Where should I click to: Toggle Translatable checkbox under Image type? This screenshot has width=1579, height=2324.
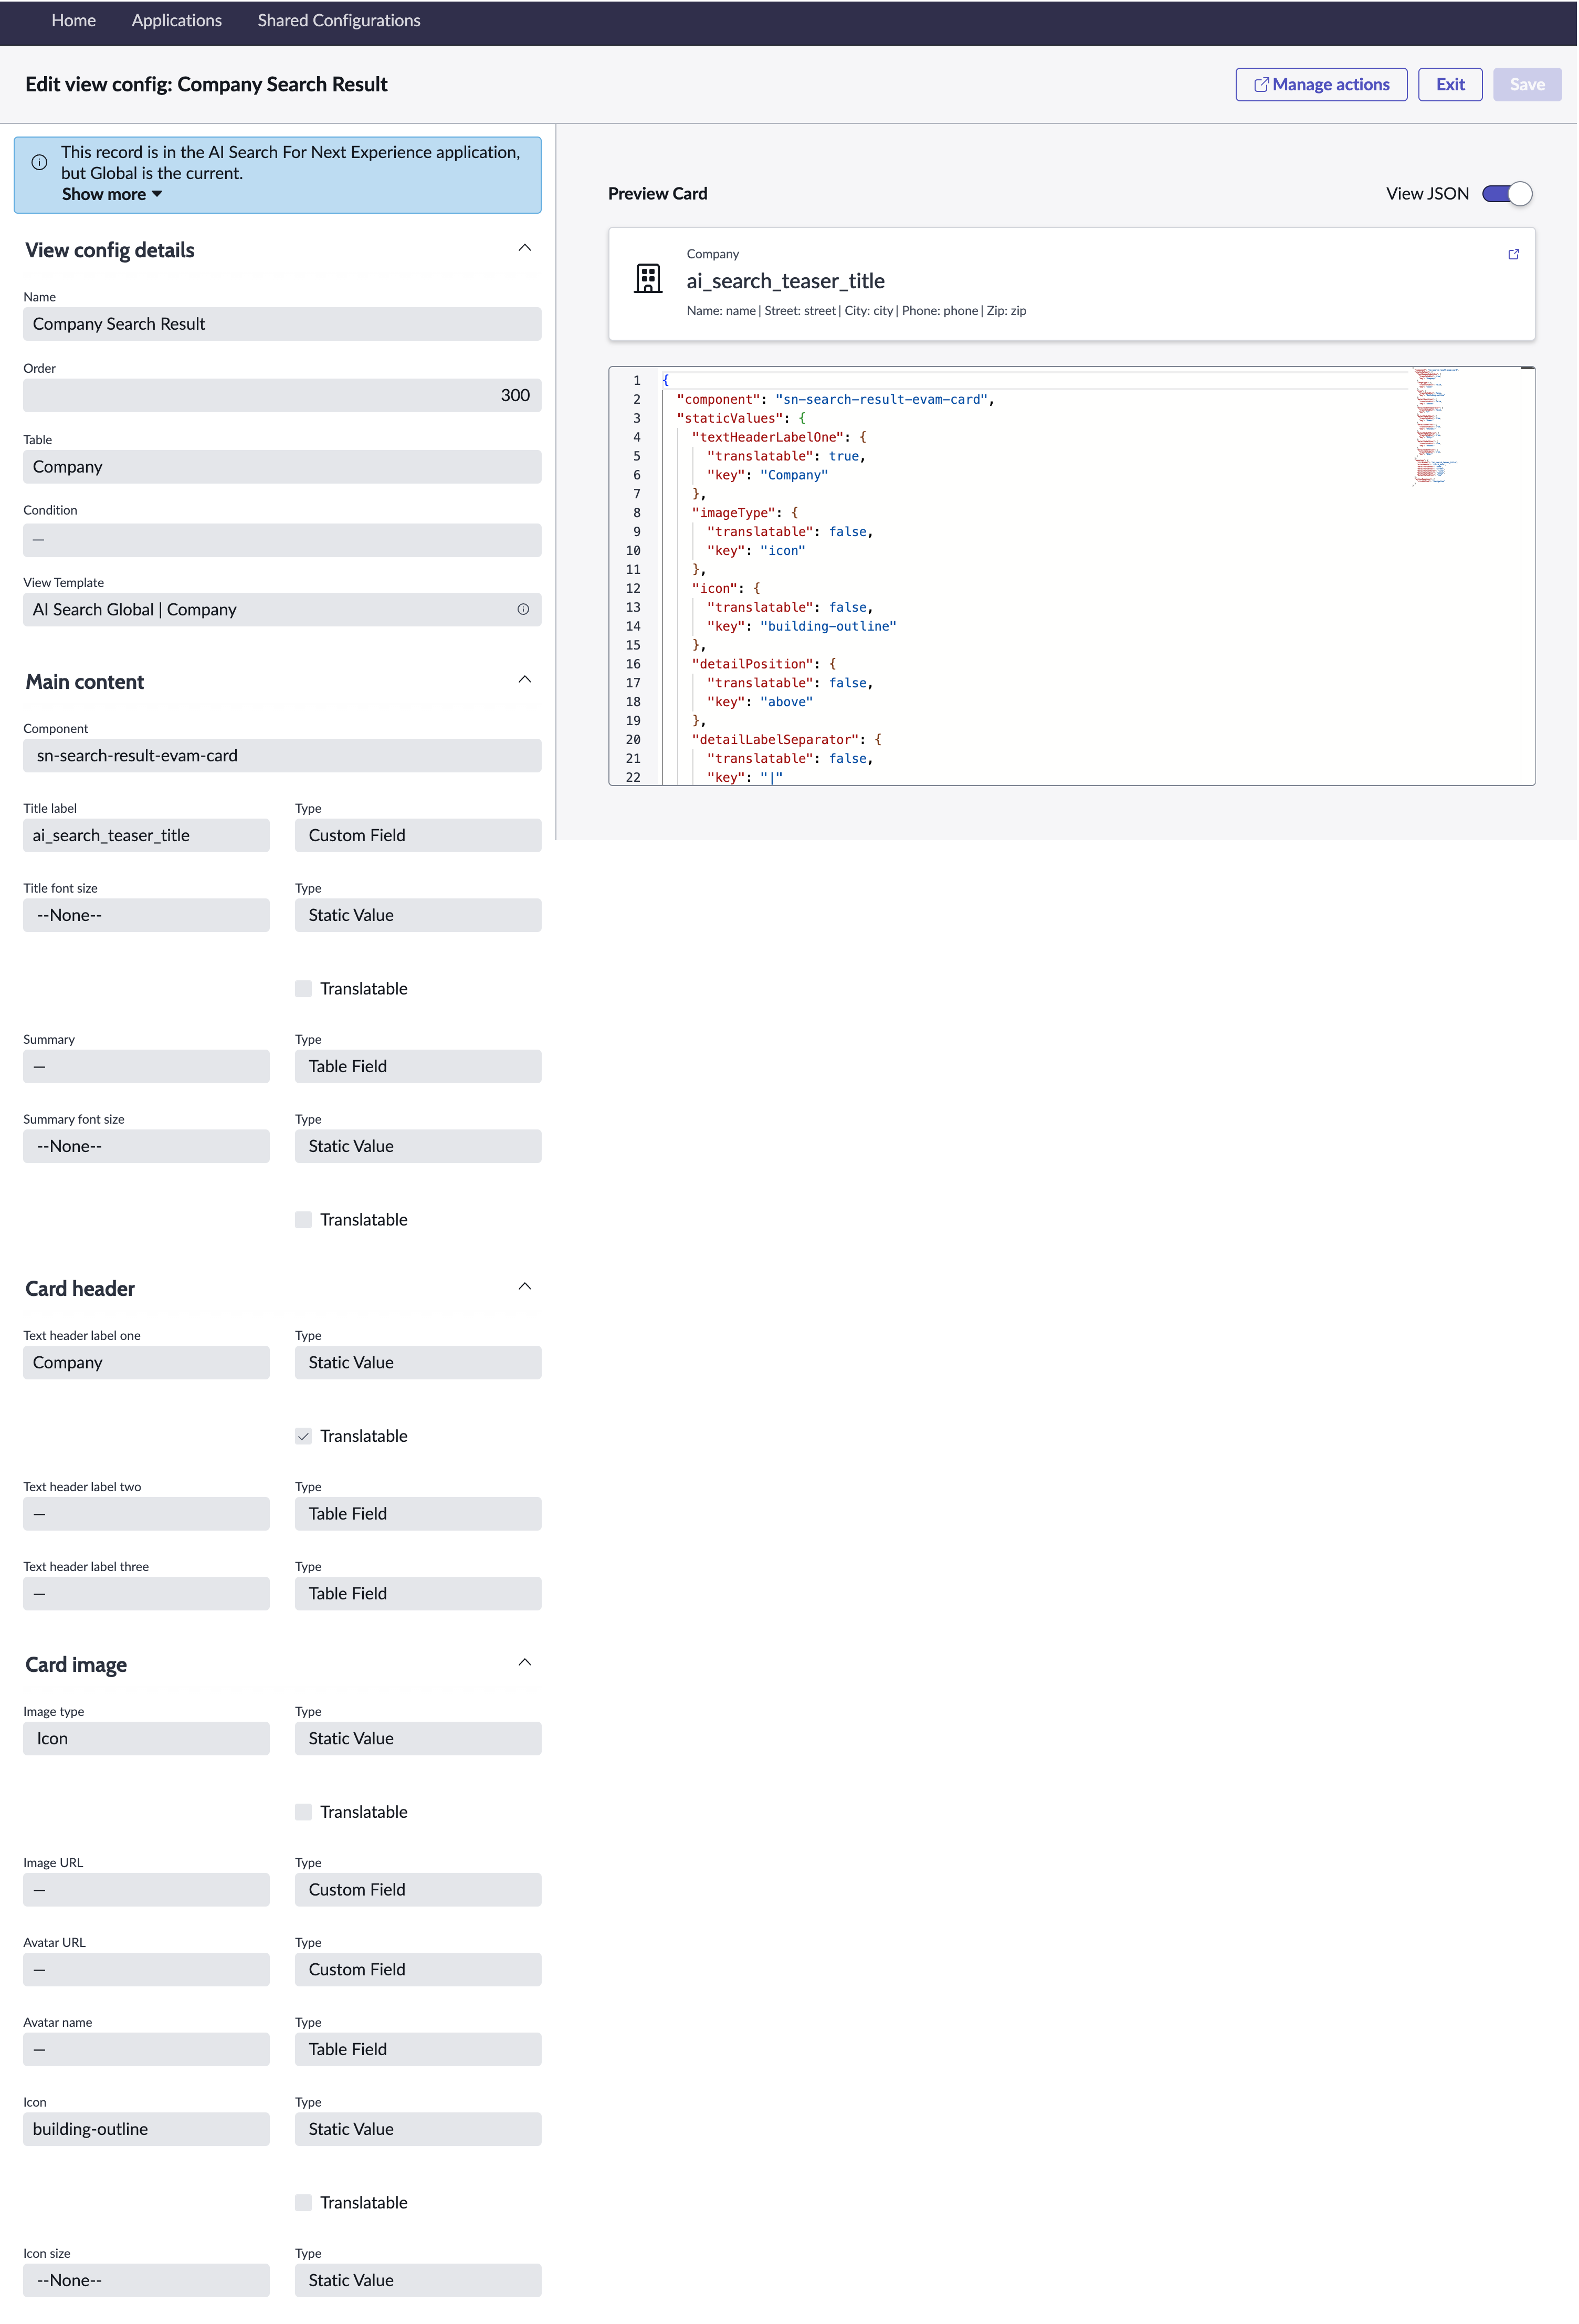pos(303,1811)
